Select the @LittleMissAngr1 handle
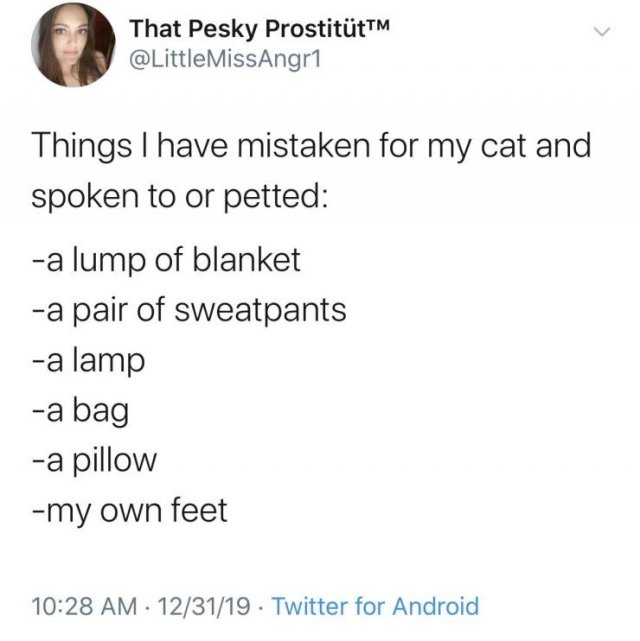The image size is (640, 641). [x=225, y=61]
